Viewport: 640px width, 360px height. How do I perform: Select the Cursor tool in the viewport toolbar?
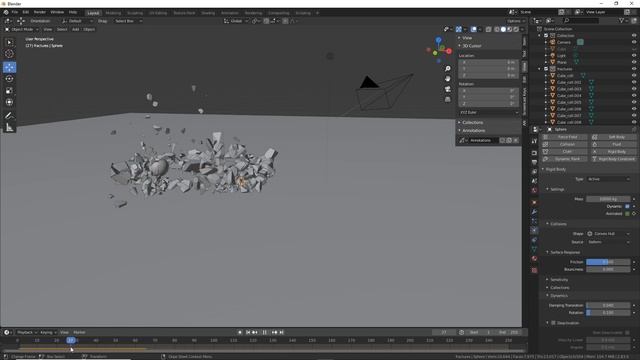tap(9, 54)
